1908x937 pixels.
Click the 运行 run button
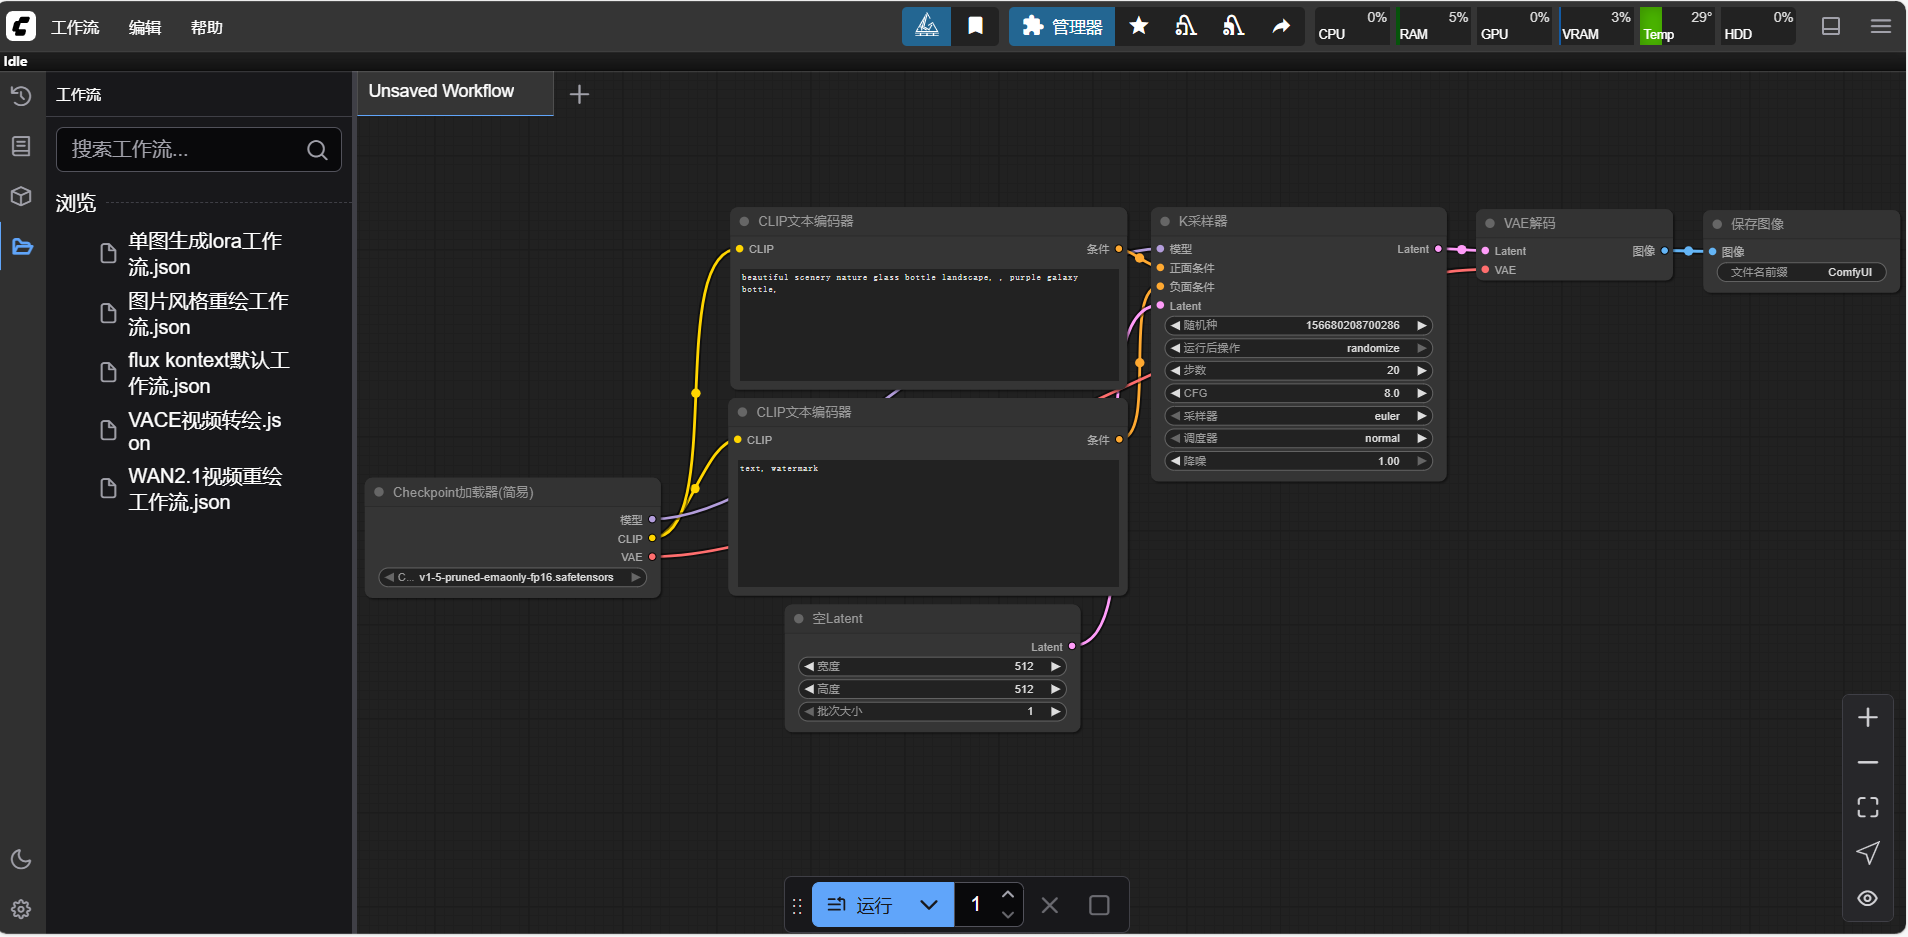[859, 905]
